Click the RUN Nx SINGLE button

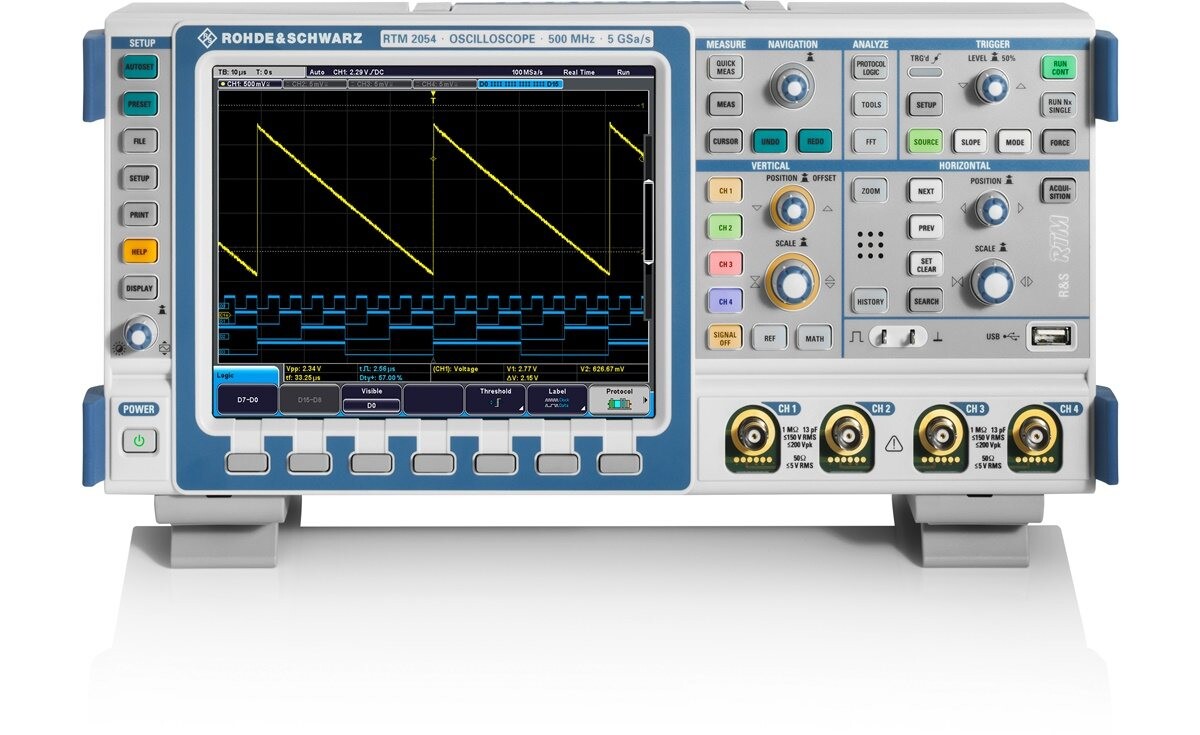click(1059, 104)
